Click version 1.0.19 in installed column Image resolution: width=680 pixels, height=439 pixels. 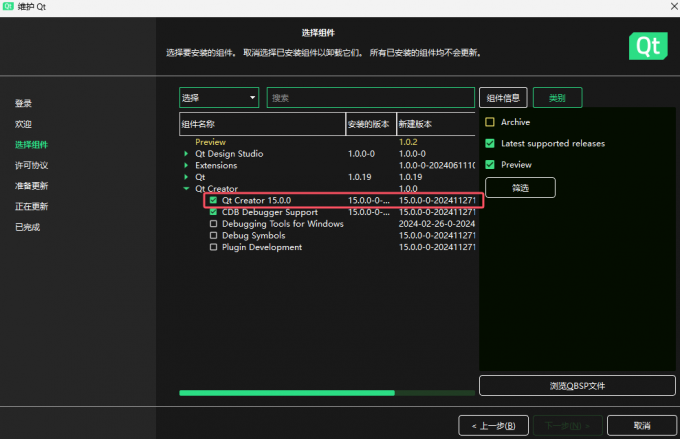(360, 177)
